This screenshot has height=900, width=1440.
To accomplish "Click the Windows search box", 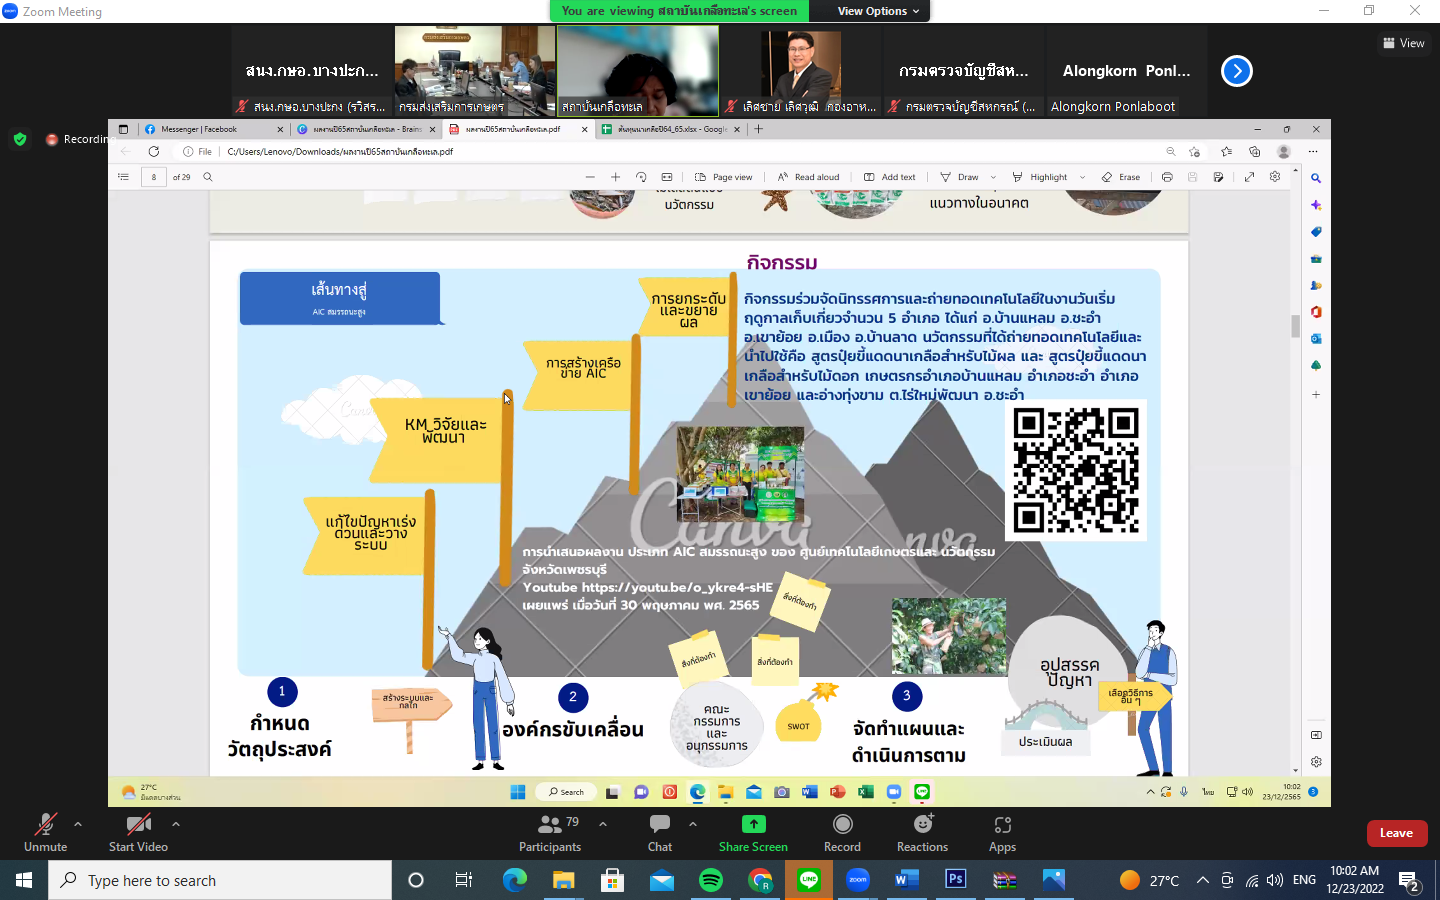I will [x=220, y=880].
